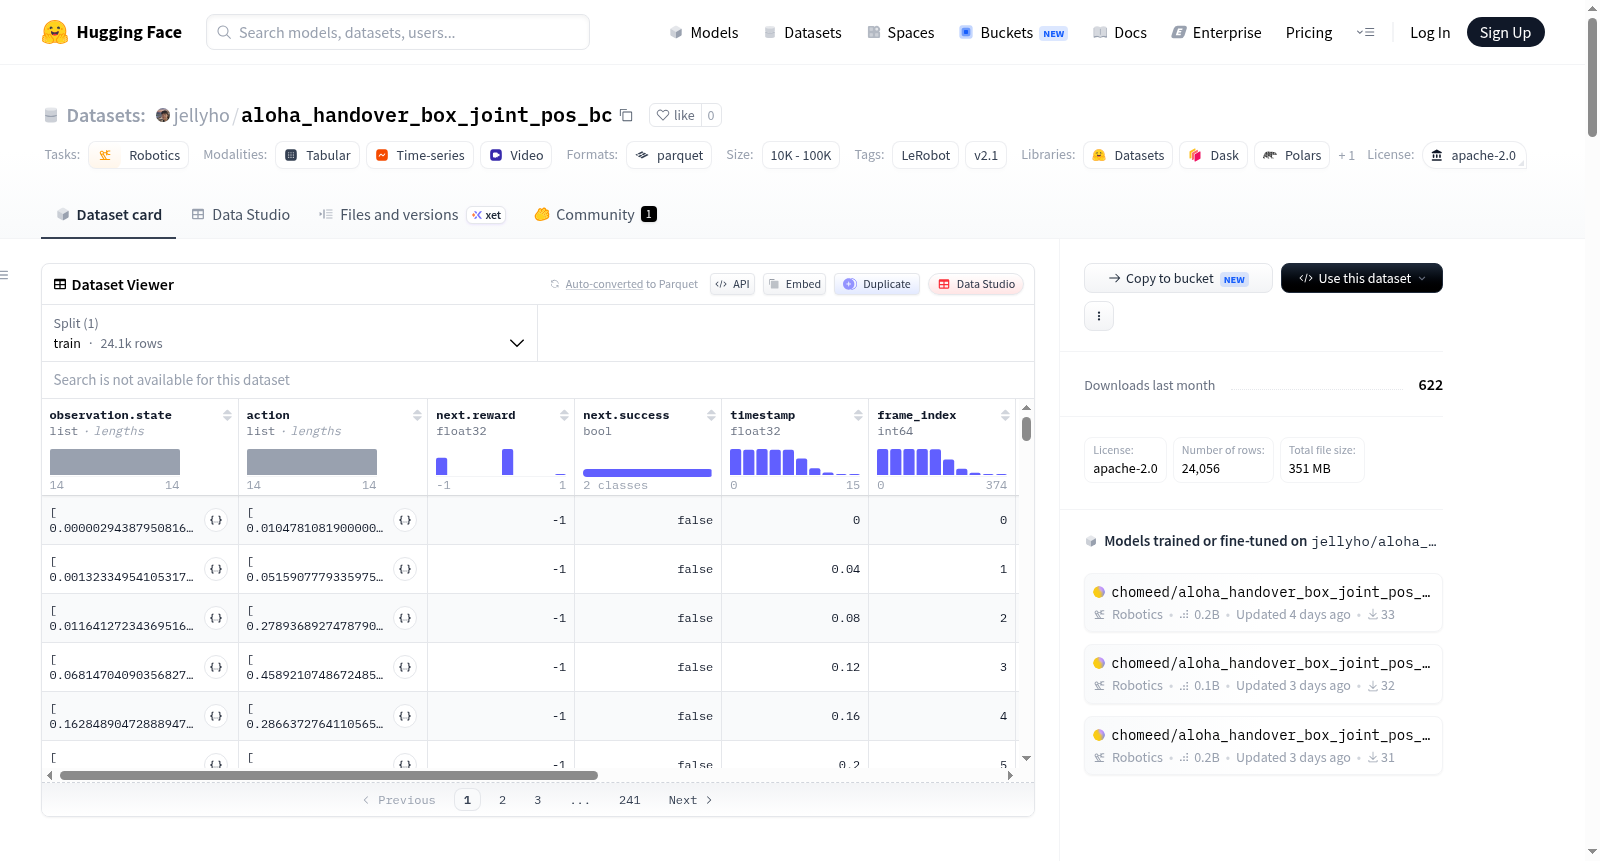Select the LeRobot tag
The width and height of the screenshot is (1600, 861).
[925, 155]
